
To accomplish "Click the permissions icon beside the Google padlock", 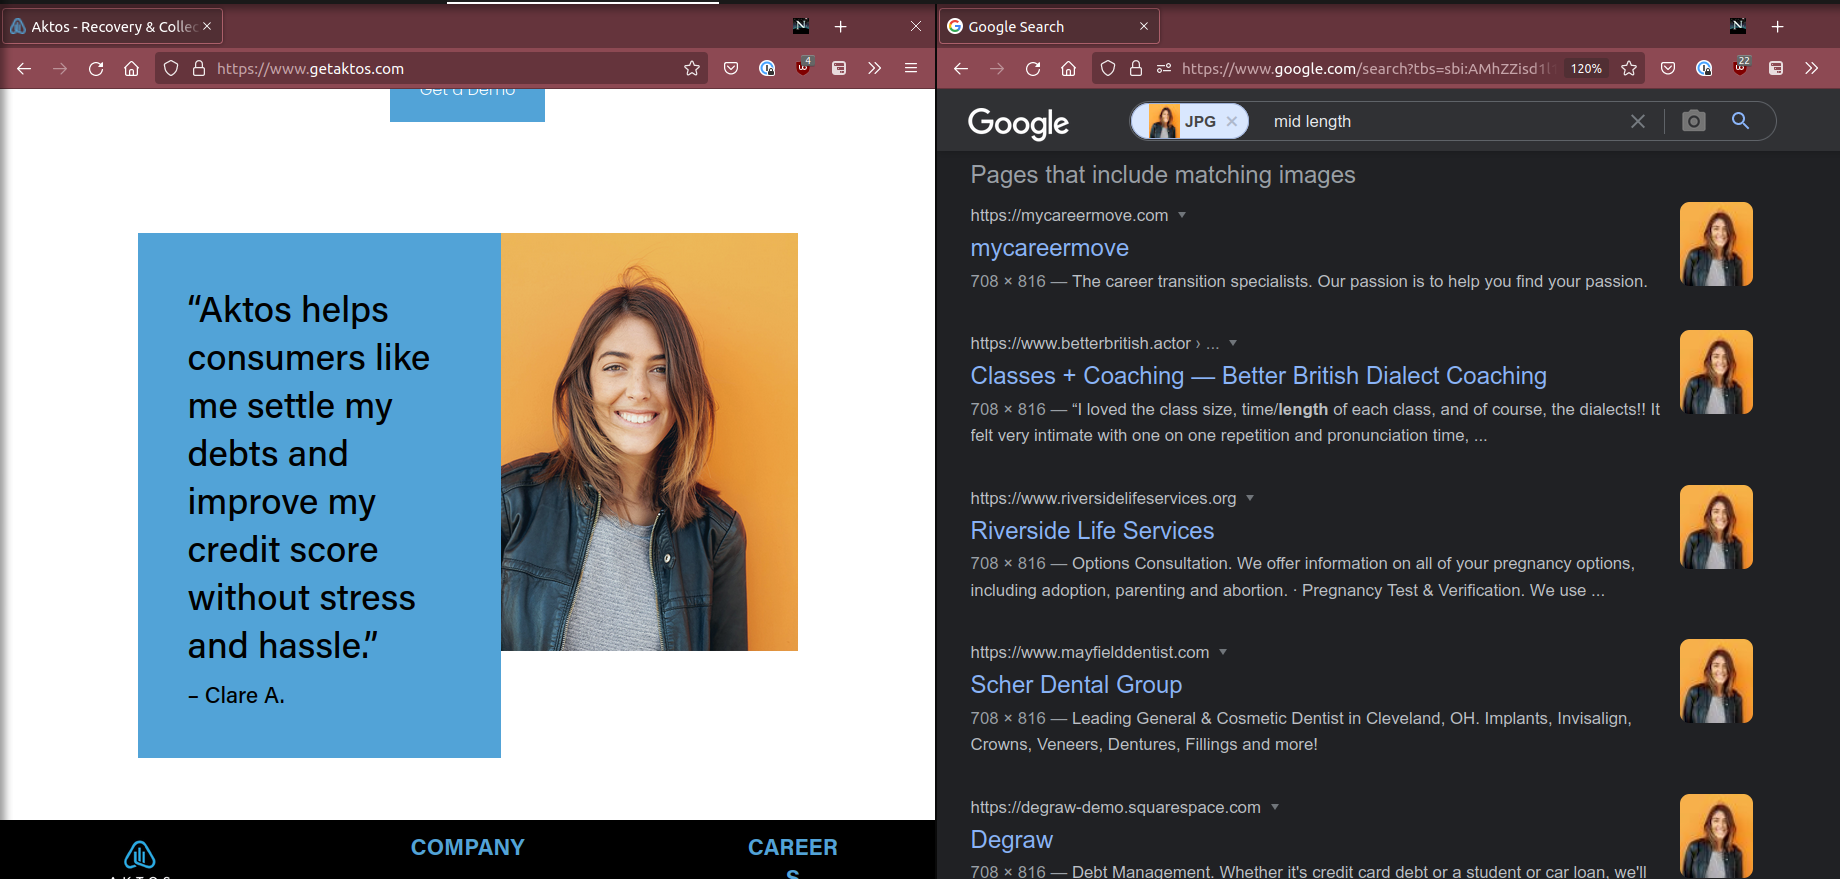I will pyautogui.click(x=1164, y=68).
